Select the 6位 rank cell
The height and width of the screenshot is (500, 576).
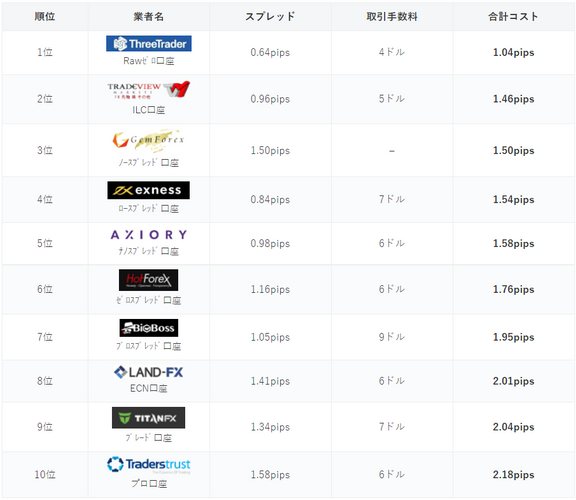45,289
